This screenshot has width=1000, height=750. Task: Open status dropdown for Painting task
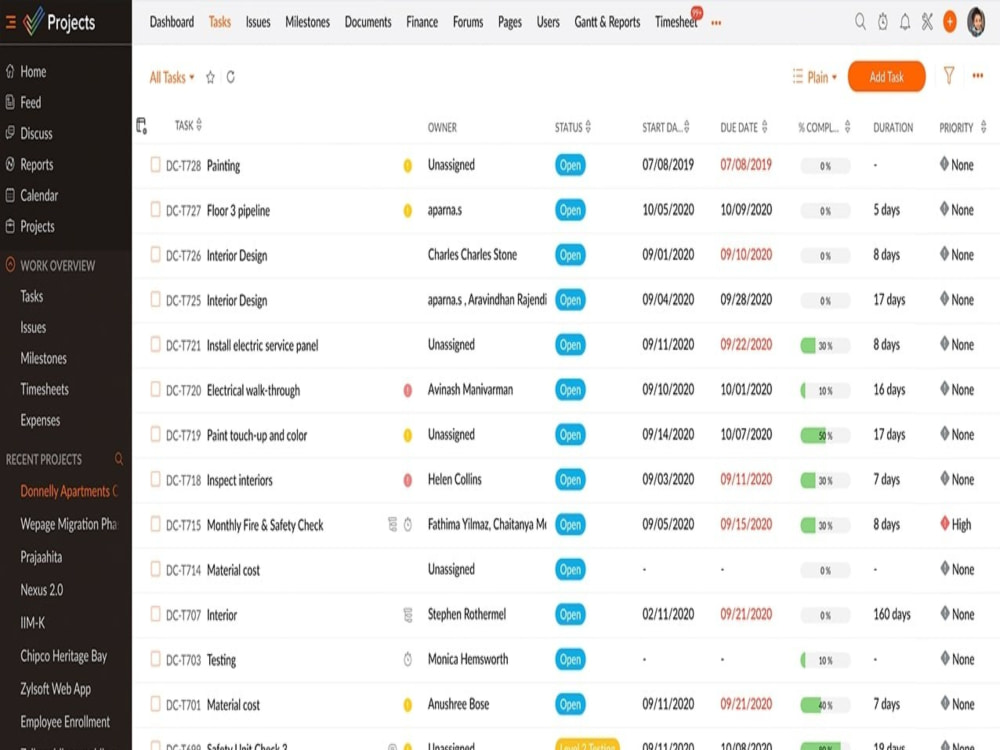tap(570, 165)
